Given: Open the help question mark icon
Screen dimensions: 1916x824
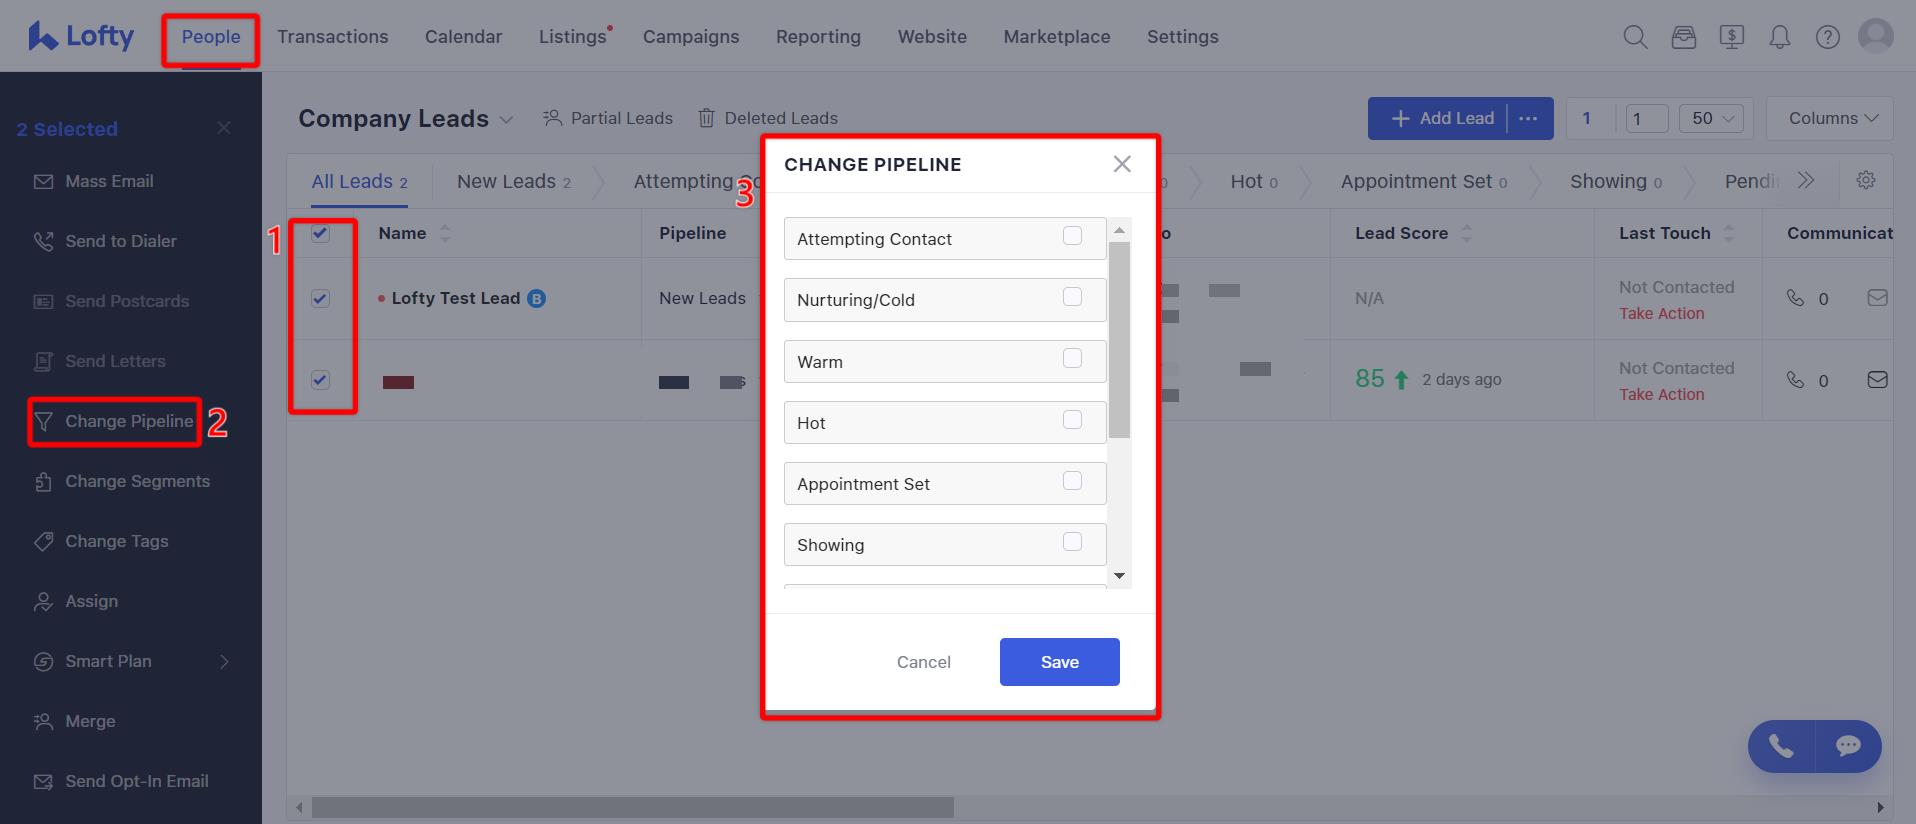Looking at the screenshot, I should click(1828, 37).
